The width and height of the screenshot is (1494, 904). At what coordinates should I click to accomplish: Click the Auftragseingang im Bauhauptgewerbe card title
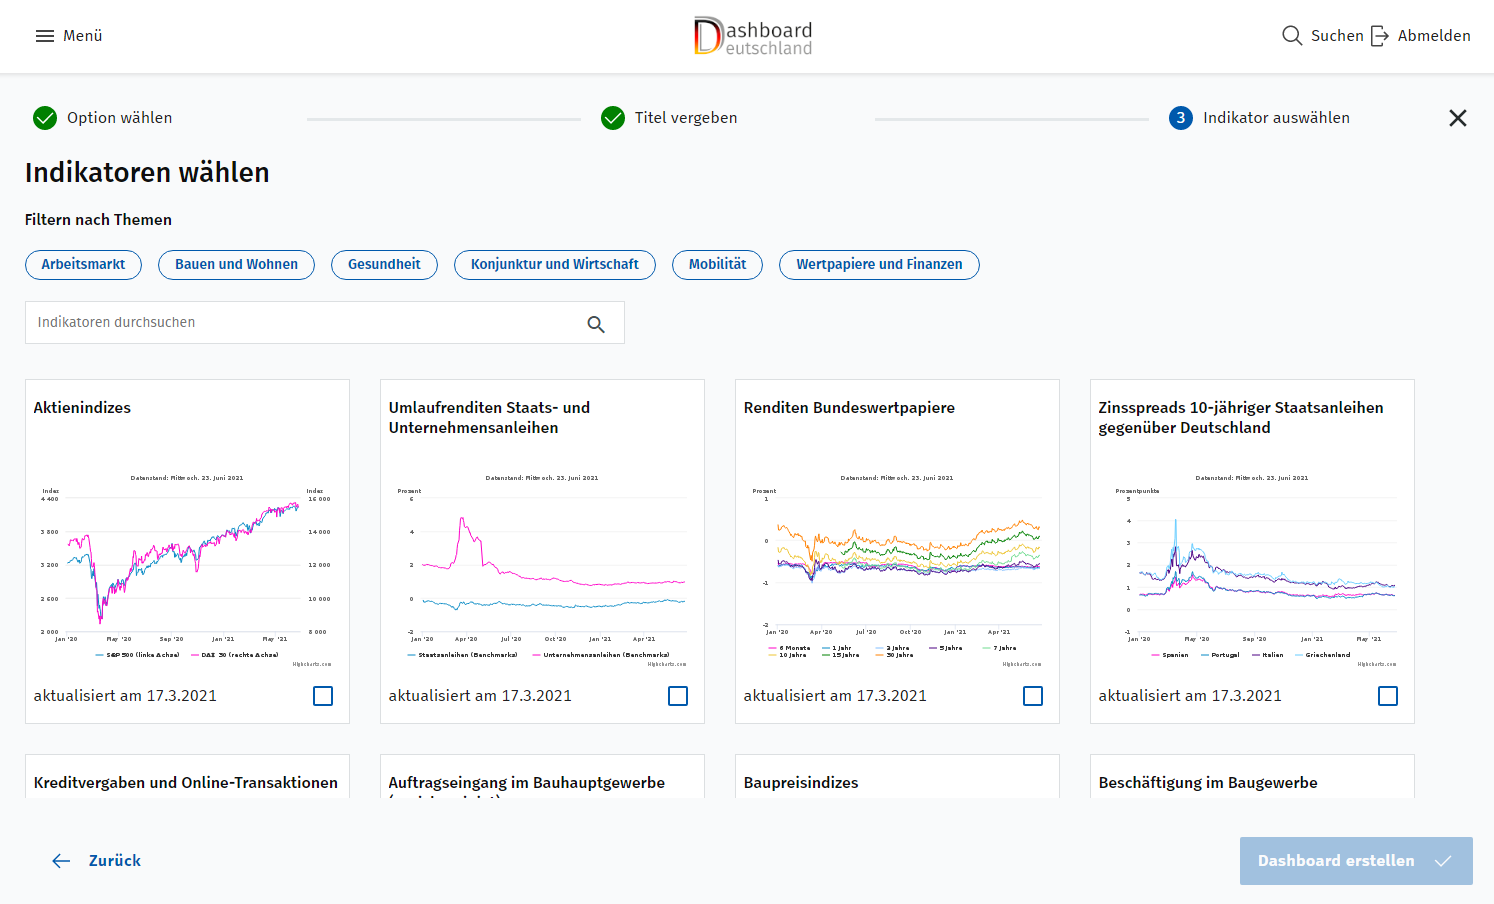coord(527,783)
